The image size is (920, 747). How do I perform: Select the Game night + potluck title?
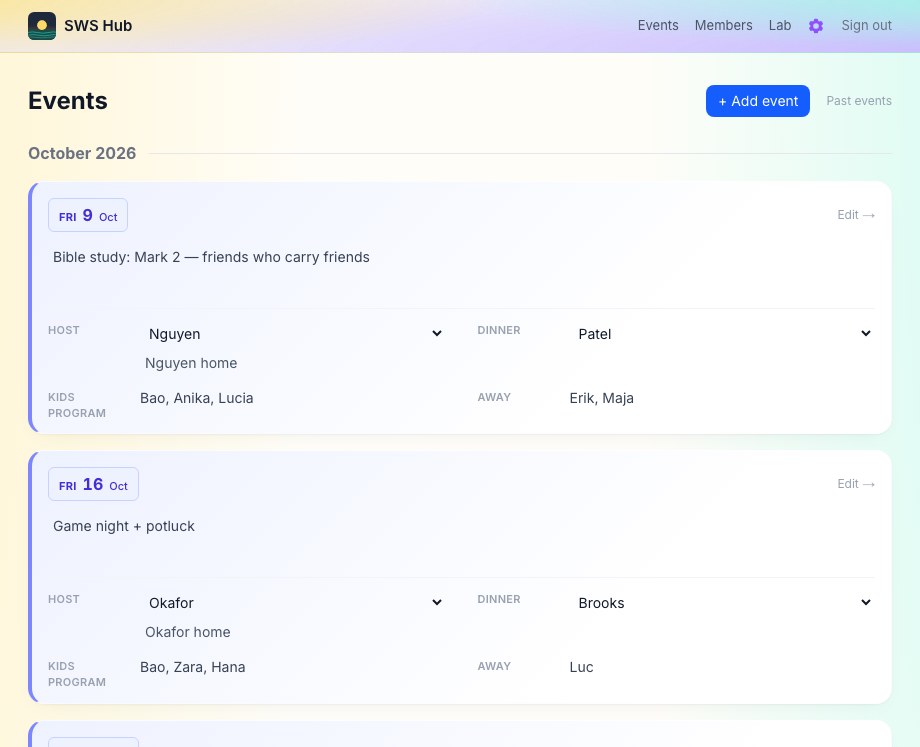click(x=124, y=526)
